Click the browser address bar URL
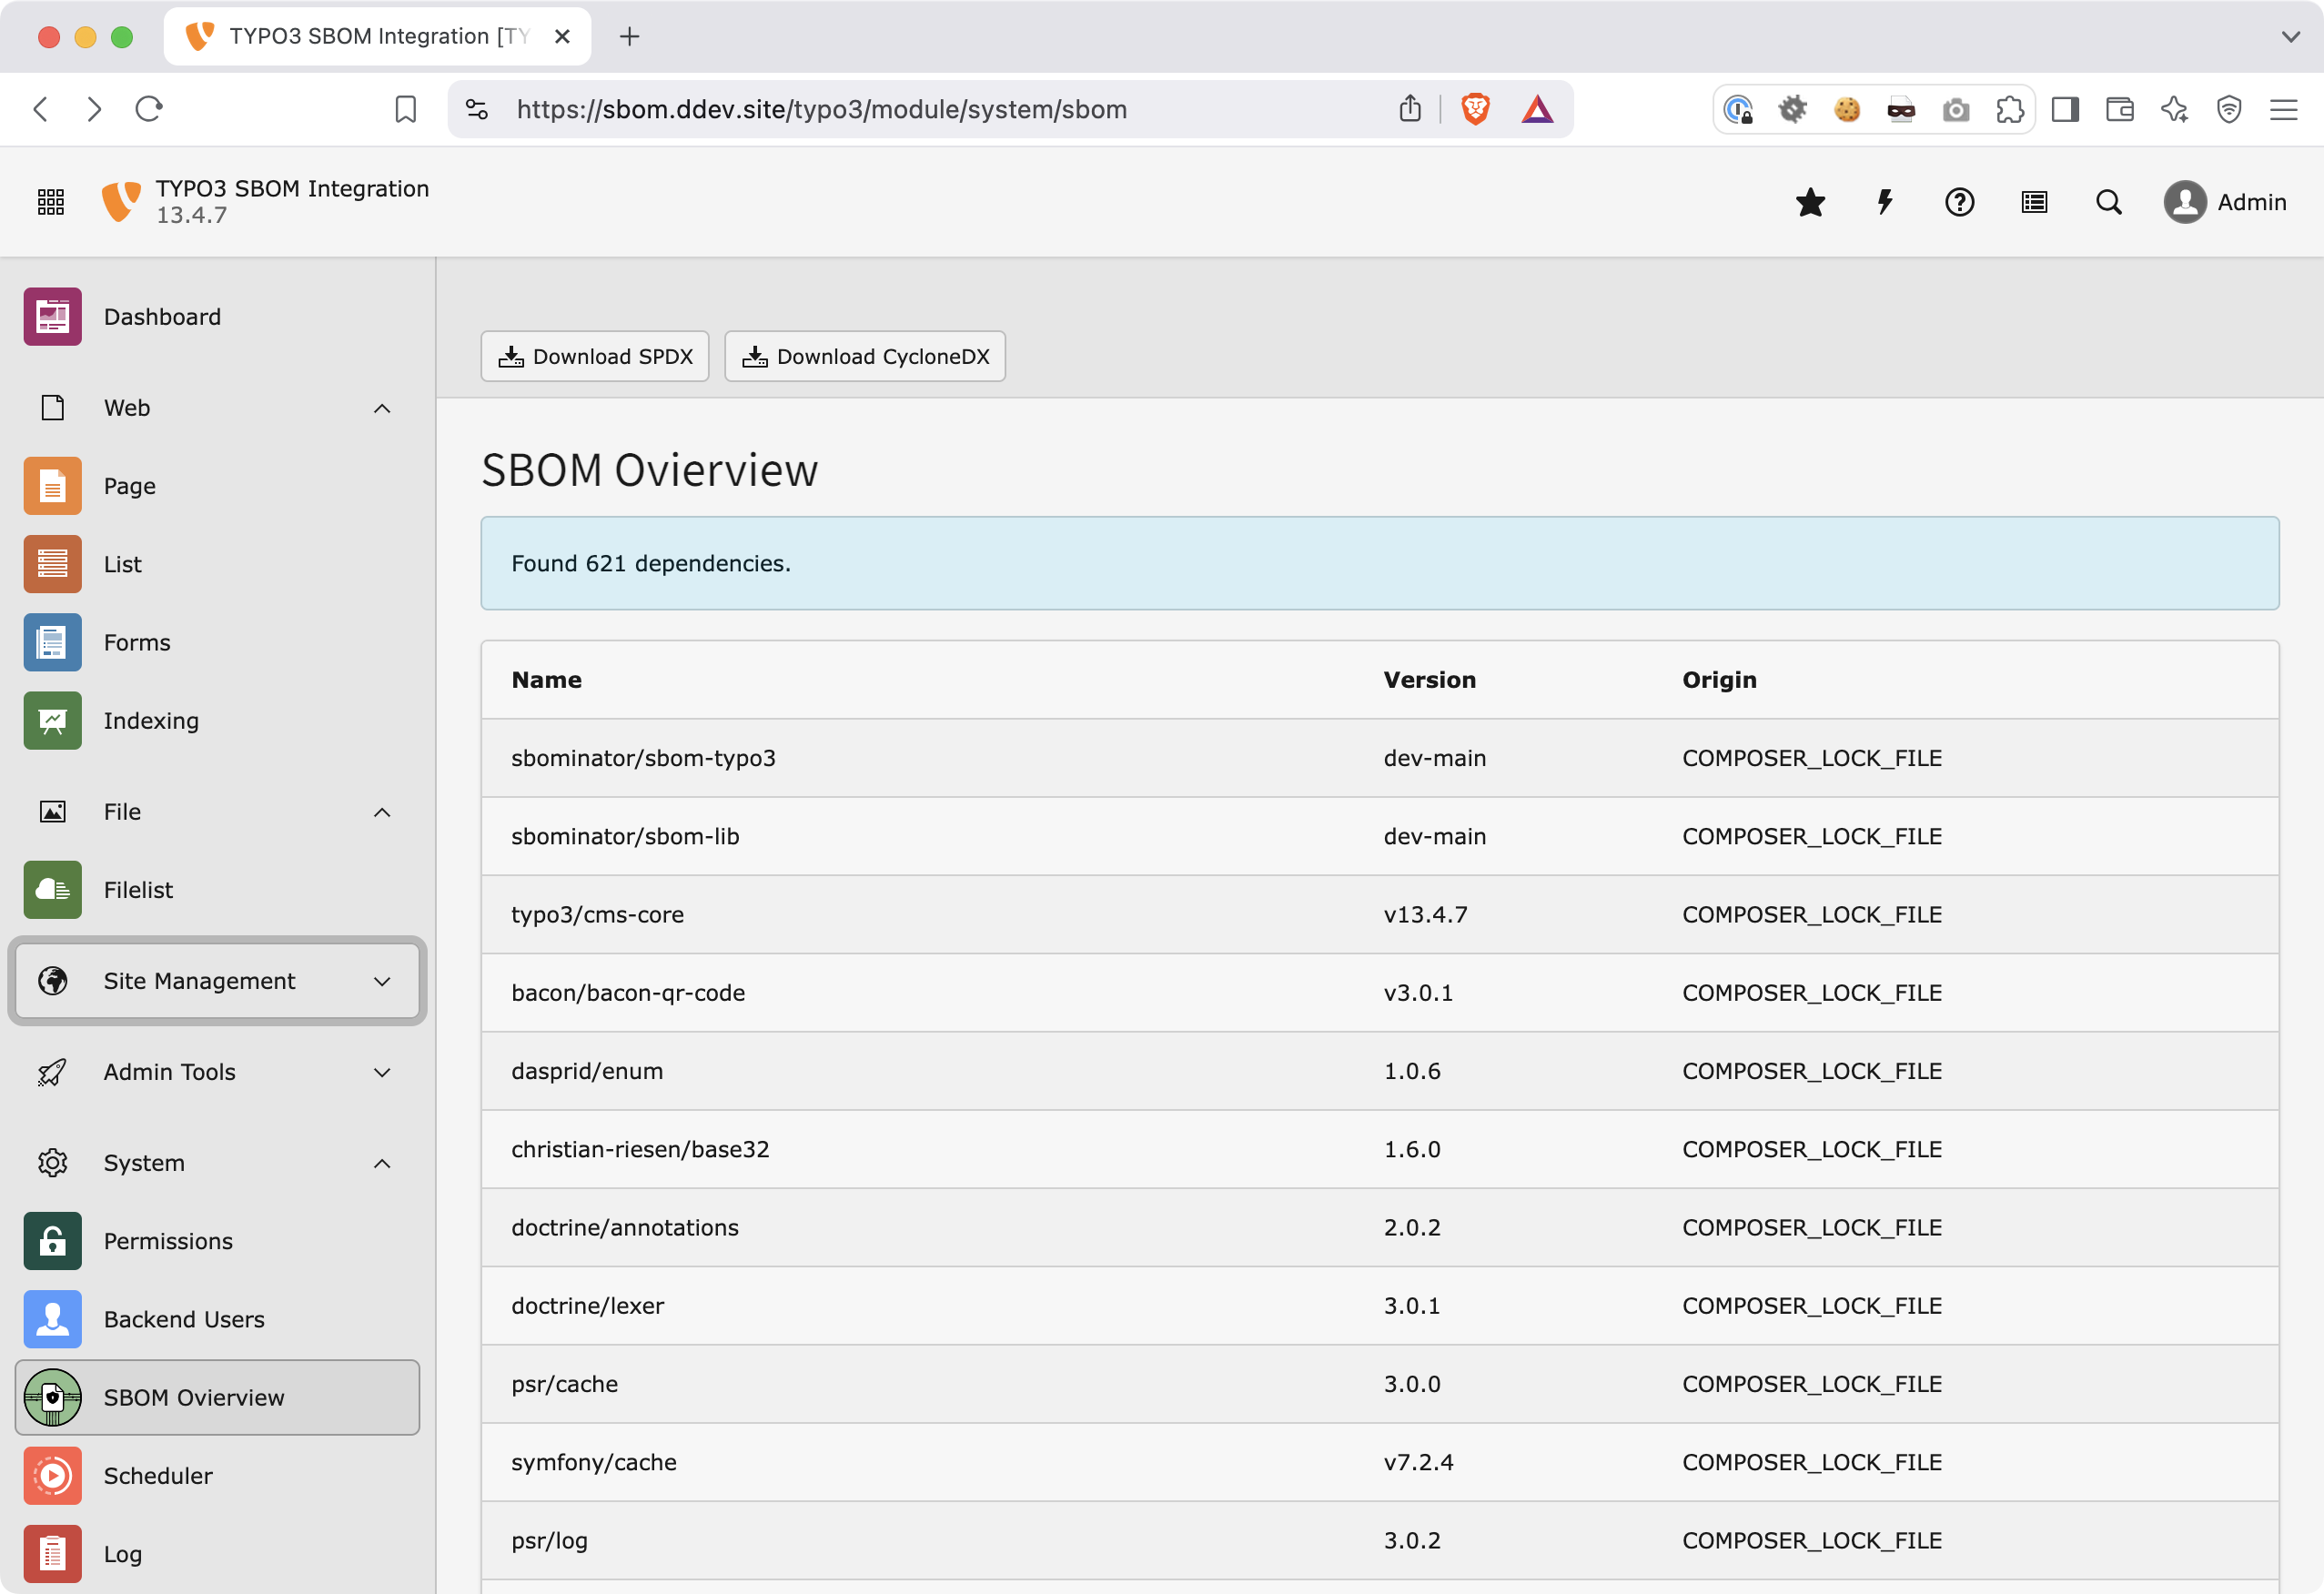2324x1594 pixels. (x=822, y=109)
